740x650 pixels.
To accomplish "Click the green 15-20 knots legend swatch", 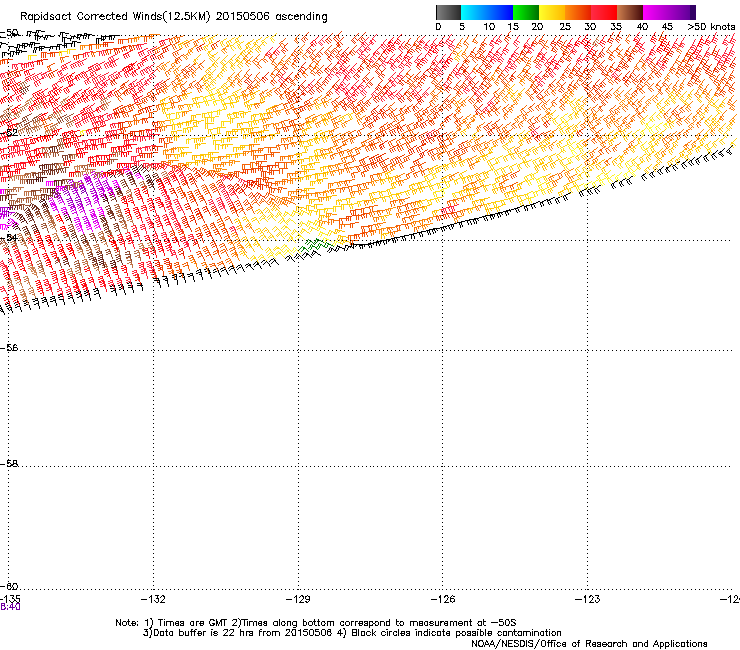I will [x=526, y=12].
